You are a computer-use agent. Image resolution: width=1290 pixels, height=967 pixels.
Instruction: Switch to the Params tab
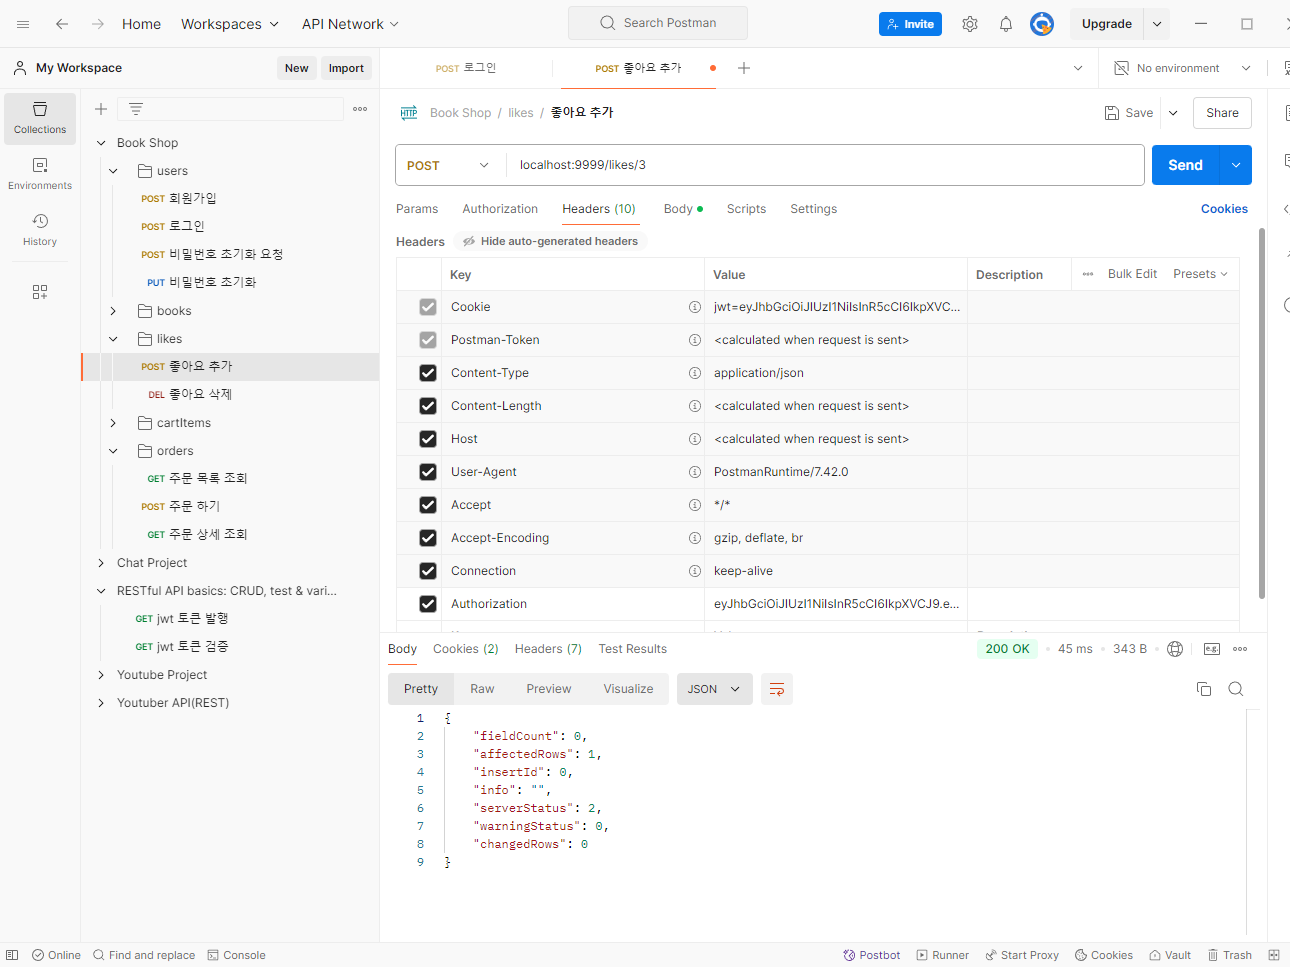(x=417, y=209)
